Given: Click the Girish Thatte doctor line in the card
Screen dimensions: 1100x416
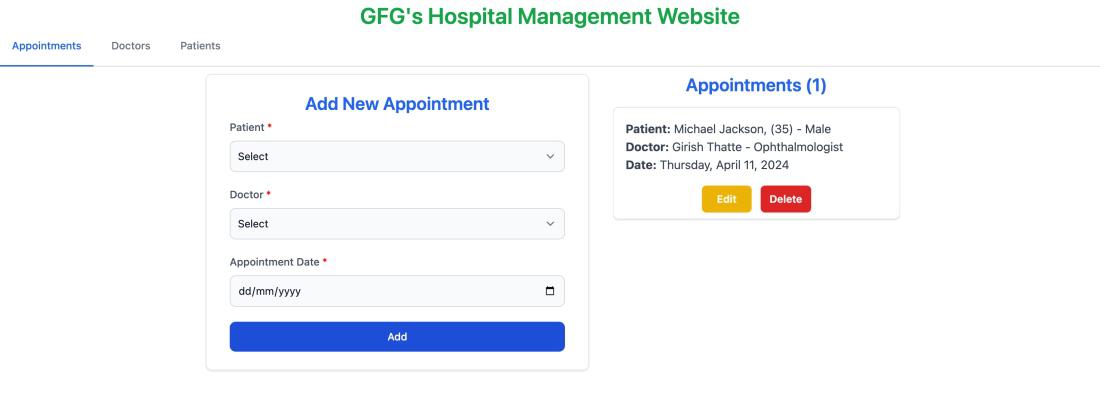Looking at the screenshot, I should (734, 147).
